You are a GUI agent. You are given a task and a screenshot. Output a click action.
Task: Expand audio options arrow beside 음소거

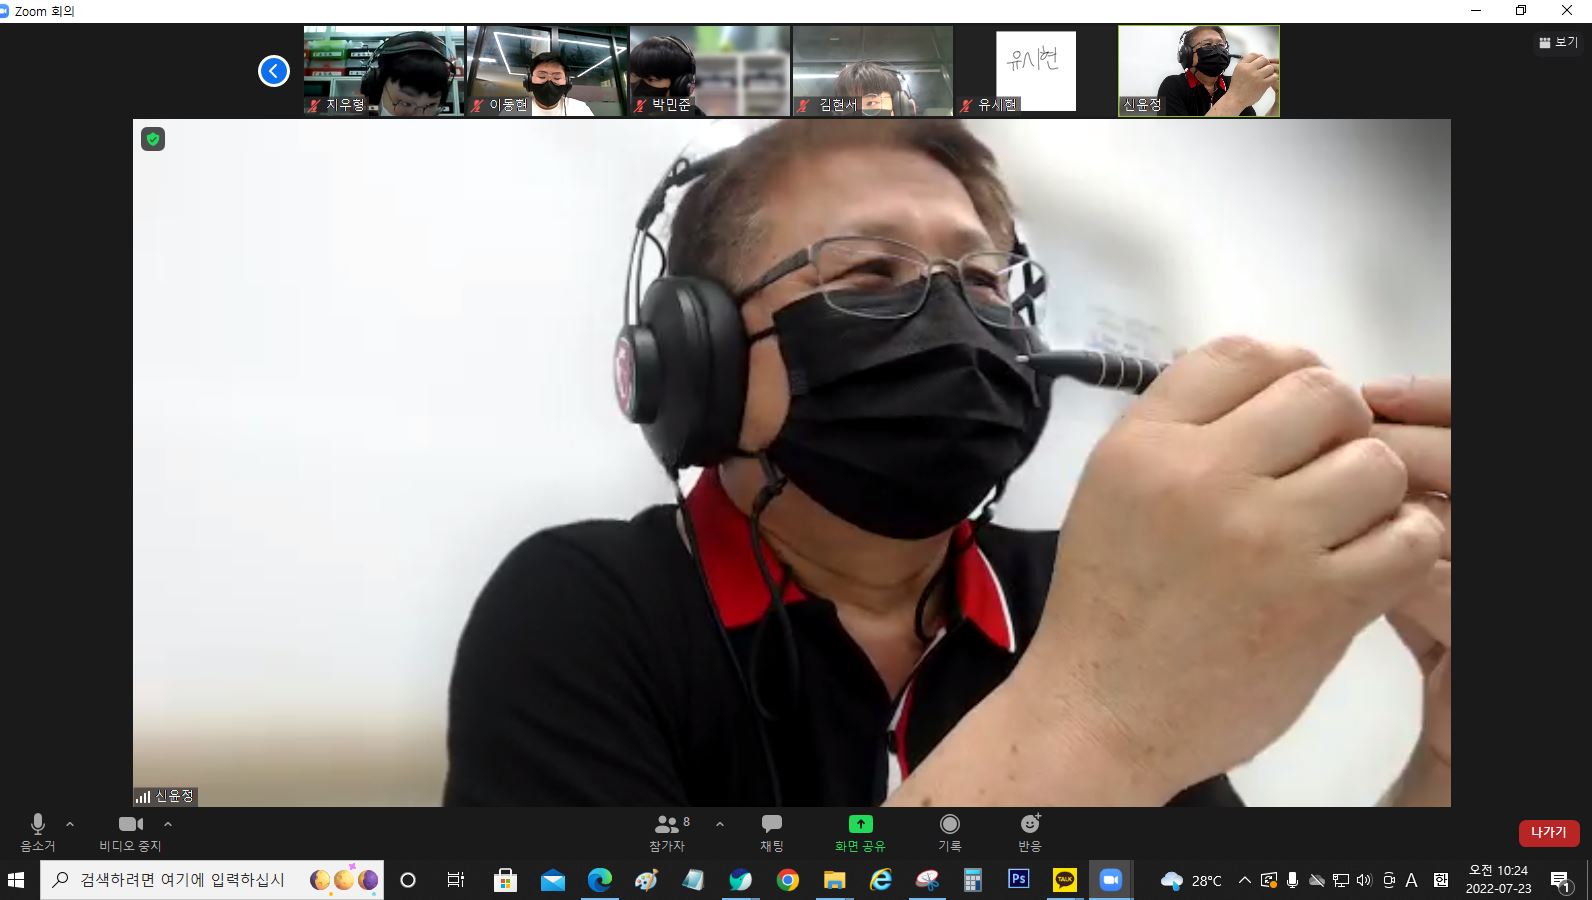[70, 824]
